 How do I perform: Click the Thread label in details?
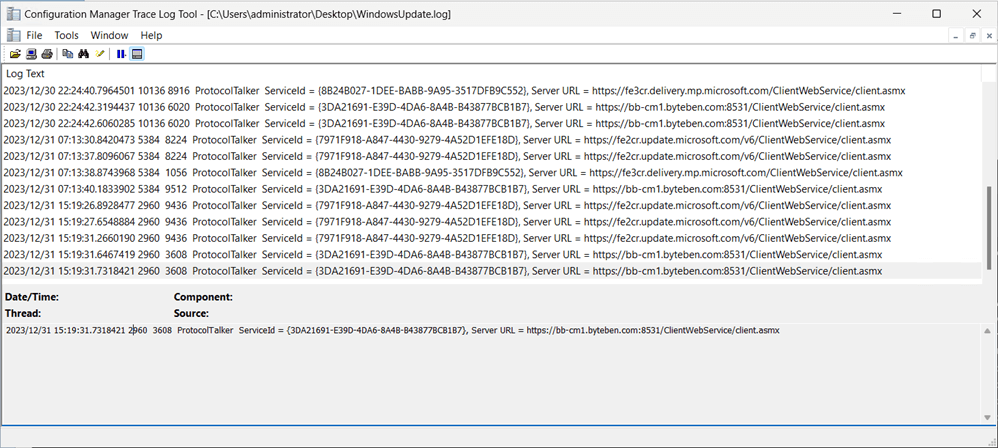point(23,314)
